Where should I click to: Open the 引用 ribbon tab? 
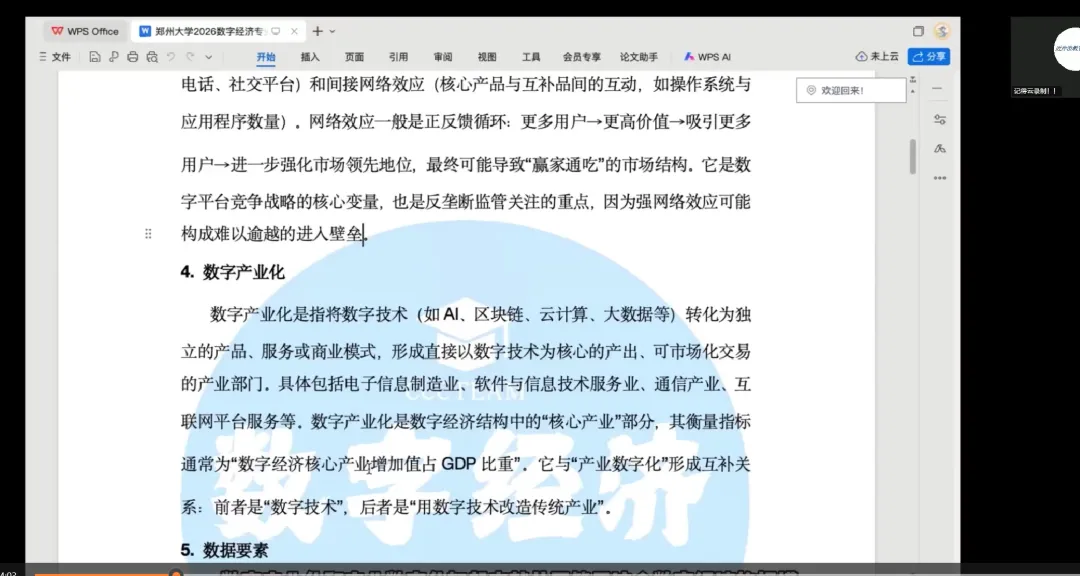pyautogui.click(x=398, y=57)
